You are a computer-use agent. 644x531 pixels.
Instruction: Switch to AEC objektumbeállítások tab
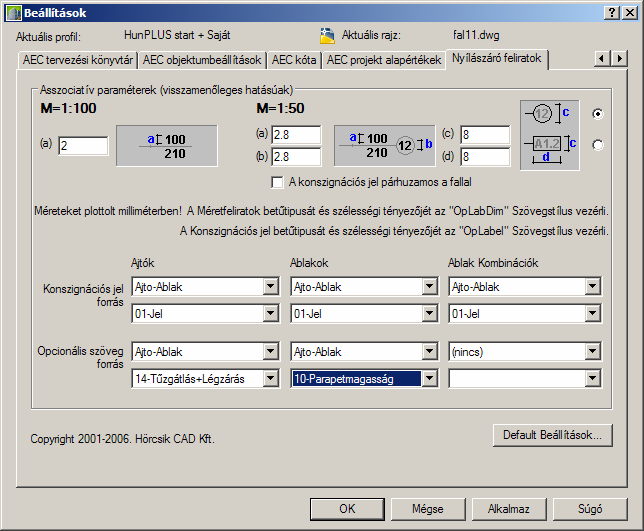pyautogui.click(x=202, y=60)
